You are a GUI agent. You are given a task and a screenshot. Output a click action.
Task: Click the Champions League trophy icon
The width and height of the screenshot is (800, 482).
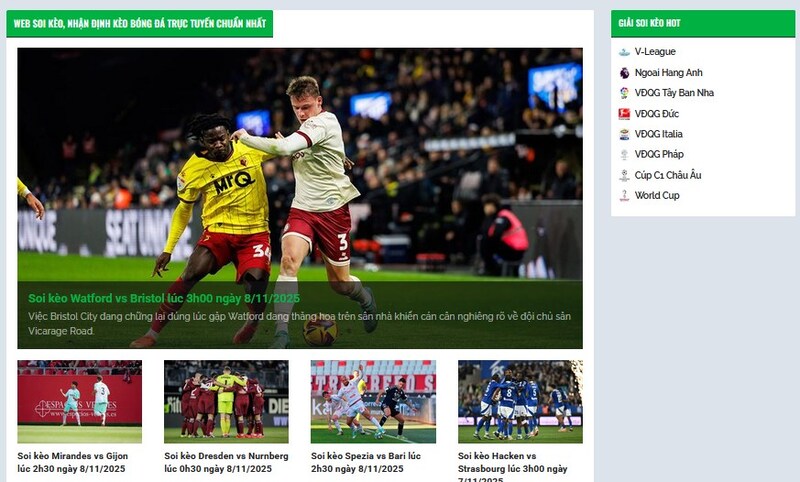point(624,175)
